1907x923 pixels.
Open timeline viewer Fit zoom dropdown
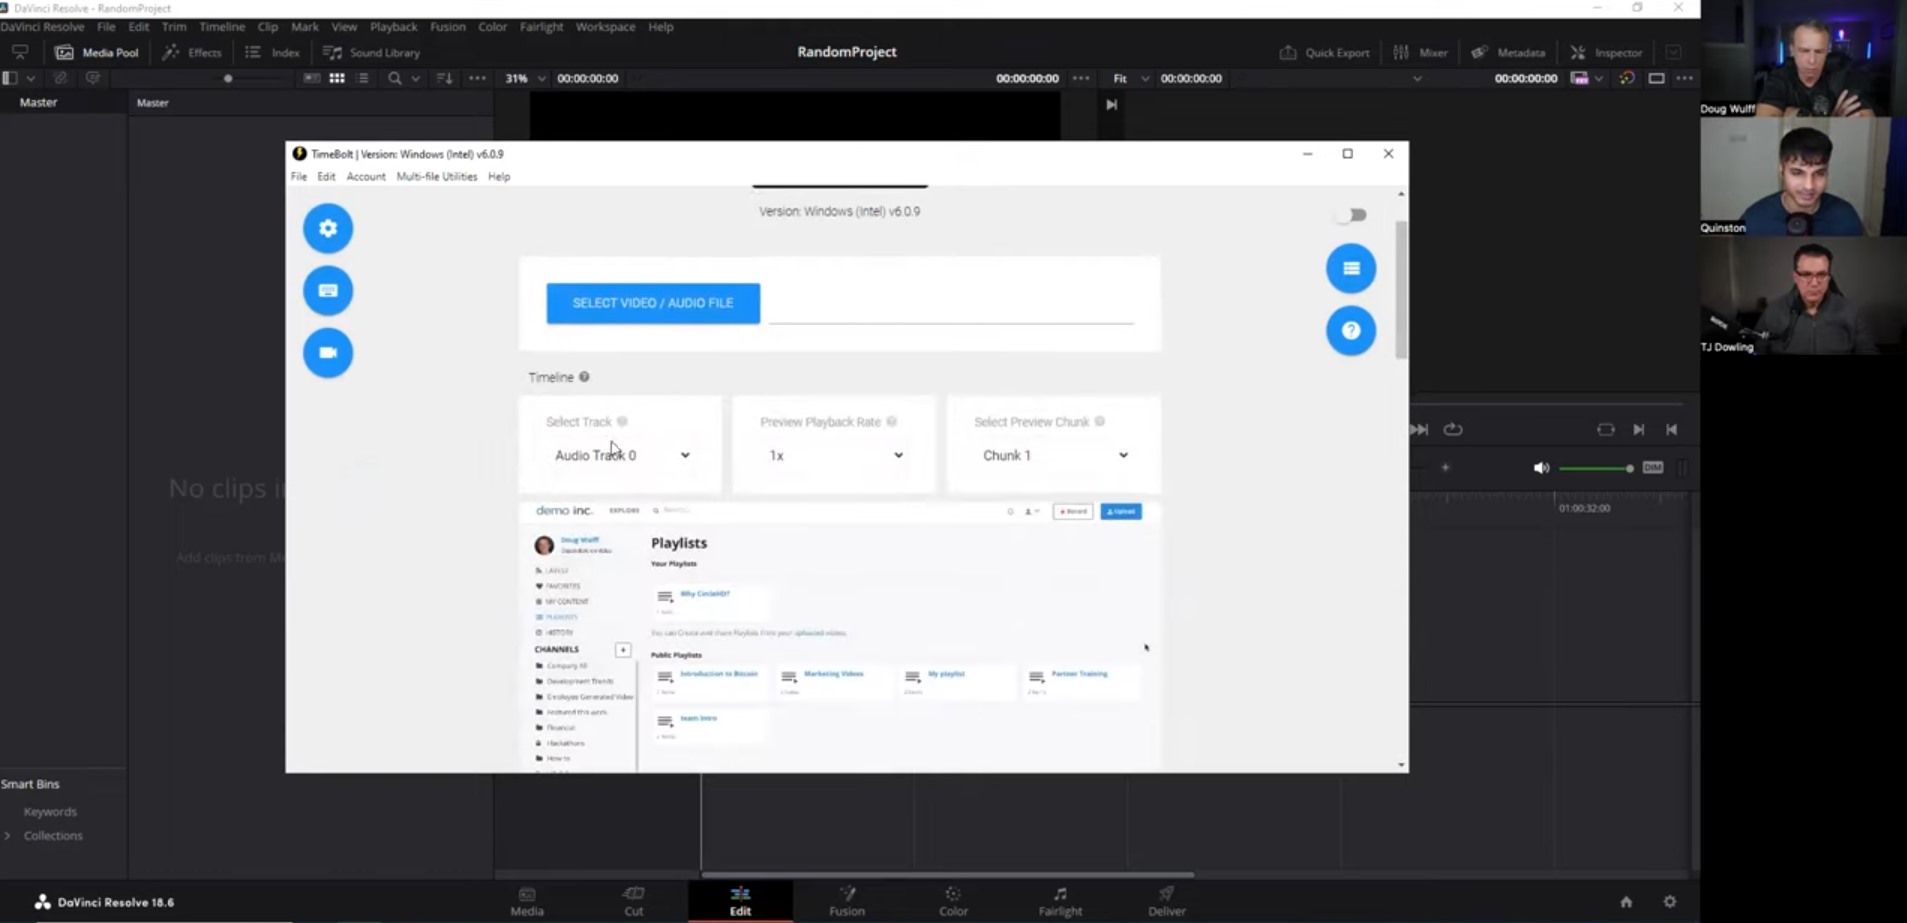coord(1131,78)
